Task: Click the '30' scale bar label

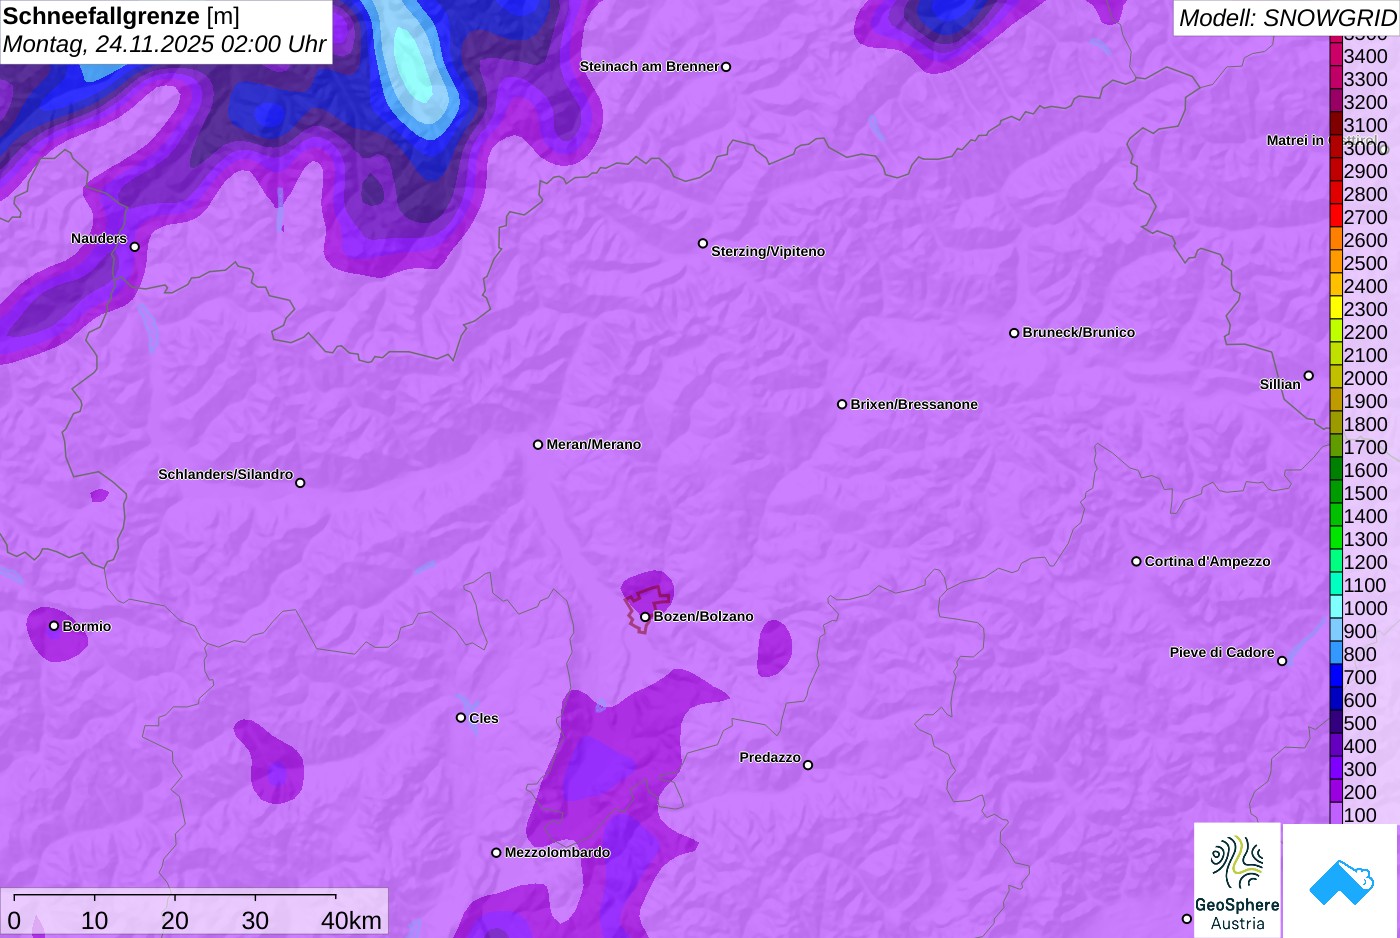Action: pyautogui.click(x=255, y=920)
